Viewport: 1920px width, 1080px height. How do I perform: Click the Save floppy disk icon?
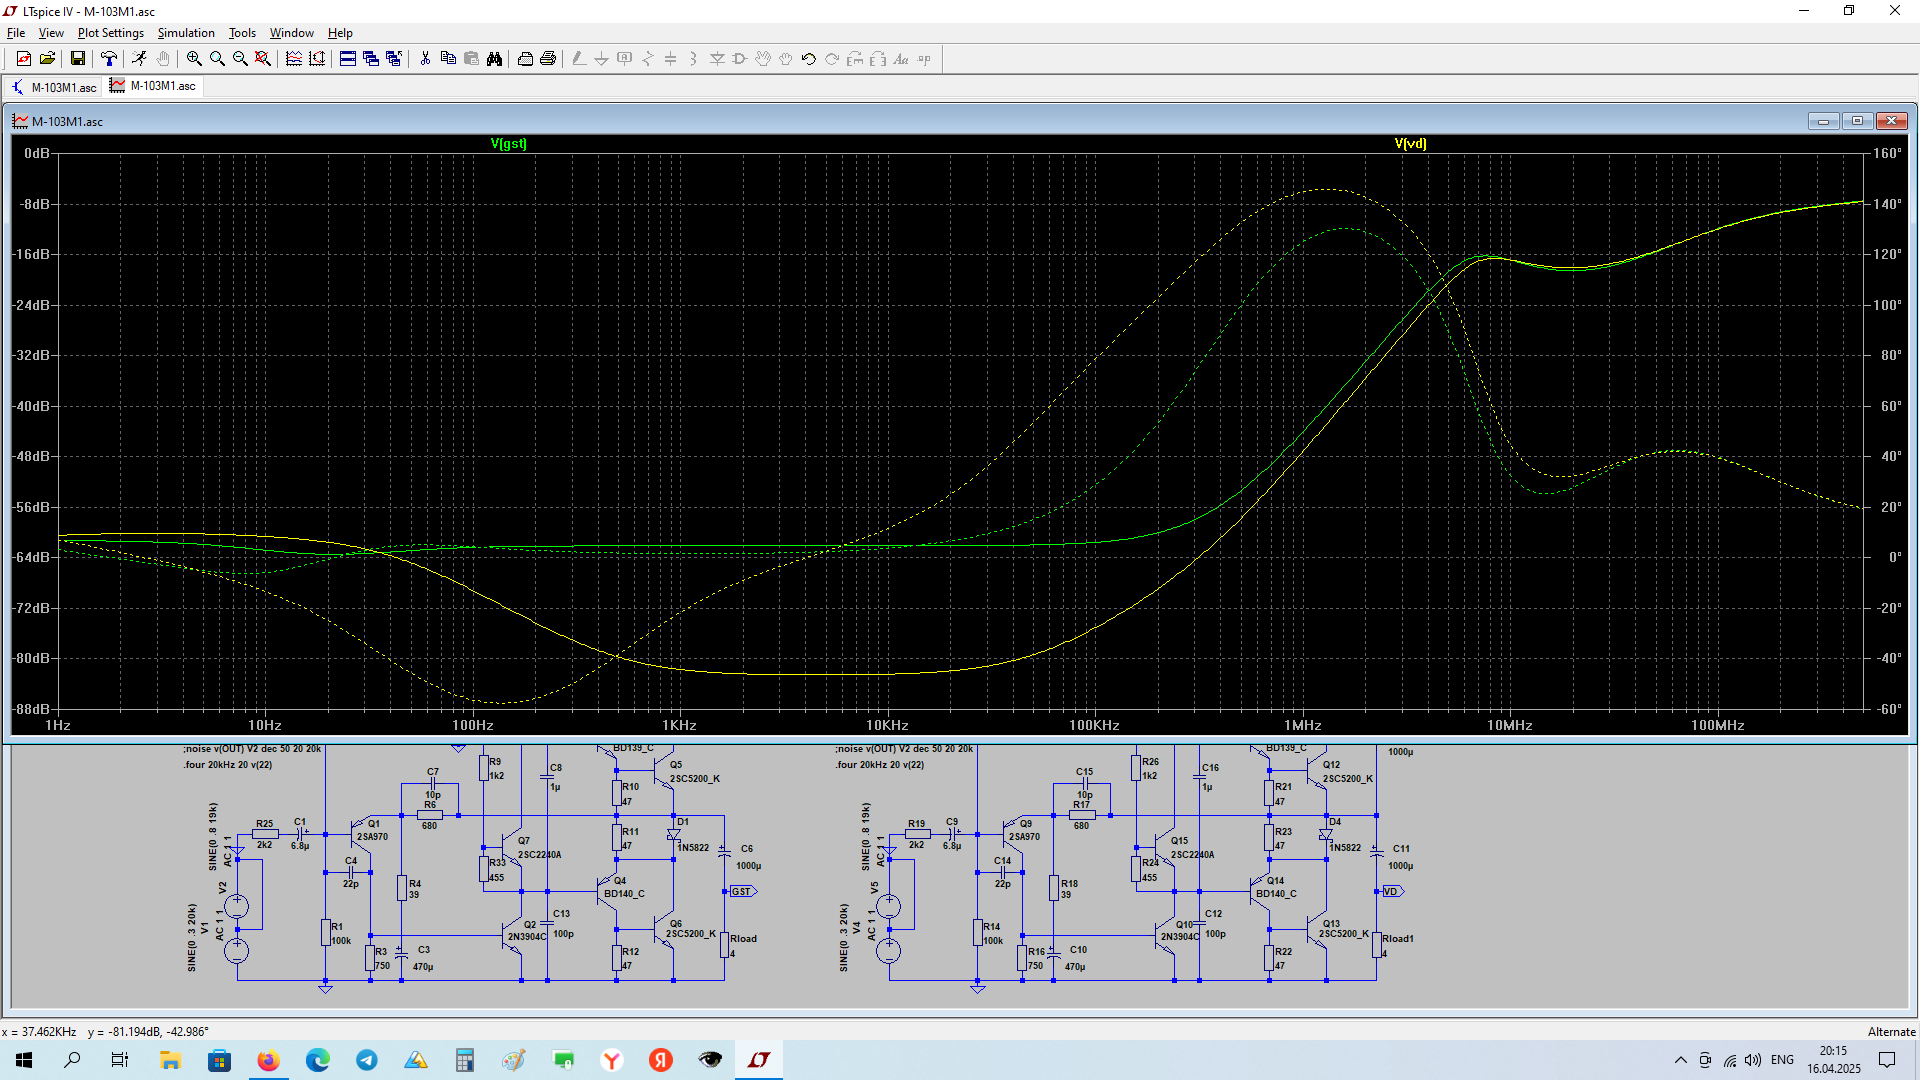(x=77, y=59)
